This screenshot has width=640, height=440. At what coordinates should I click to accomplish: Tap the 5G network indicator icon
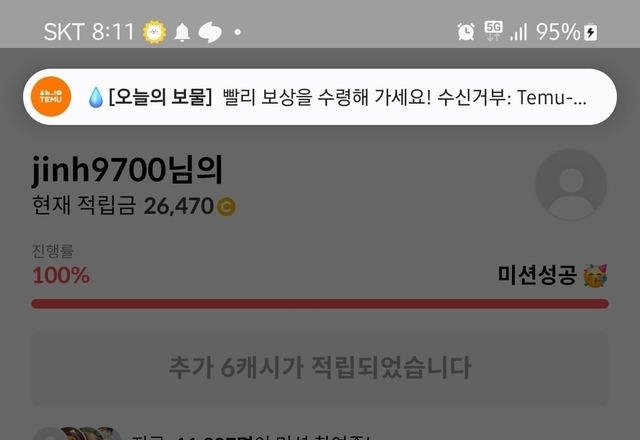tap(493, 31)
